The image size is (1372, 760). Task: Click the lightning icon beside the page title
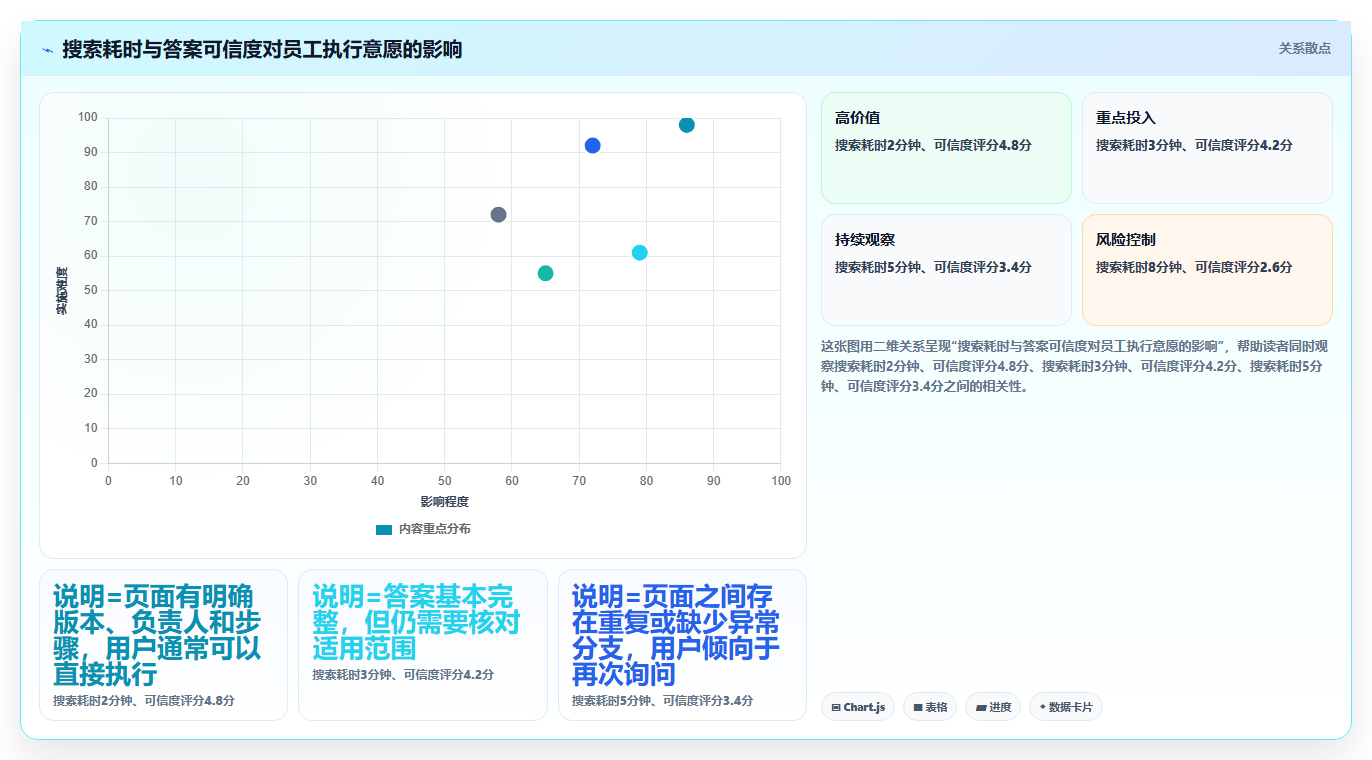[x=47, y=49]
